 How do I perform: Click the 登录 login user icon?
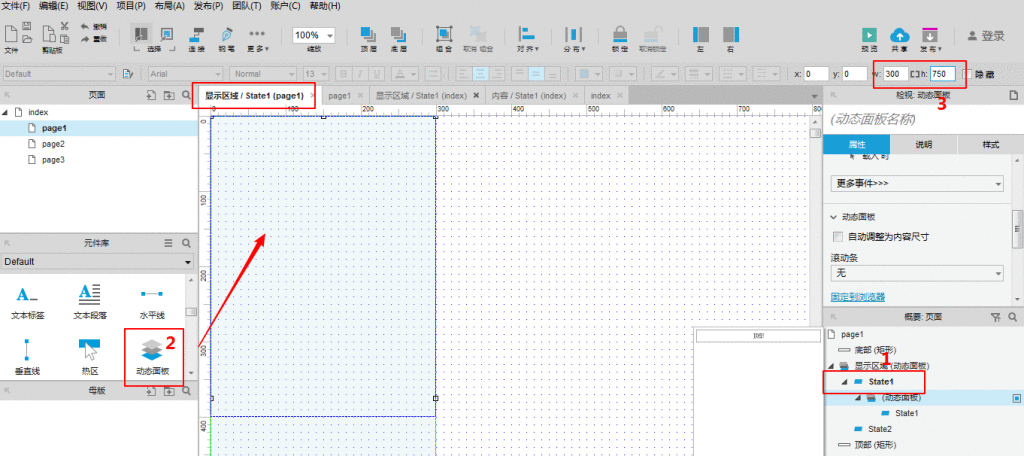(x=972, y=36)
